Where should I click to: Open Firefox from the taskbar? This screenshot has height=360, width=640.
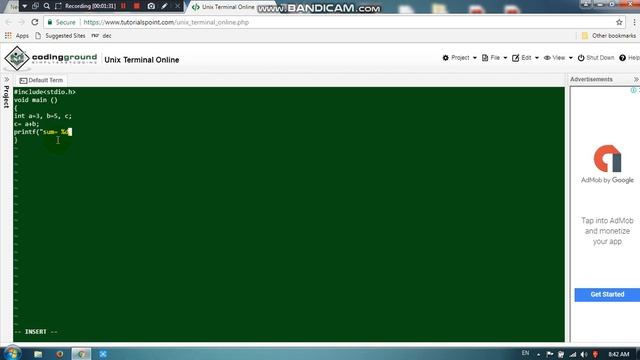[x=60, y=354]
